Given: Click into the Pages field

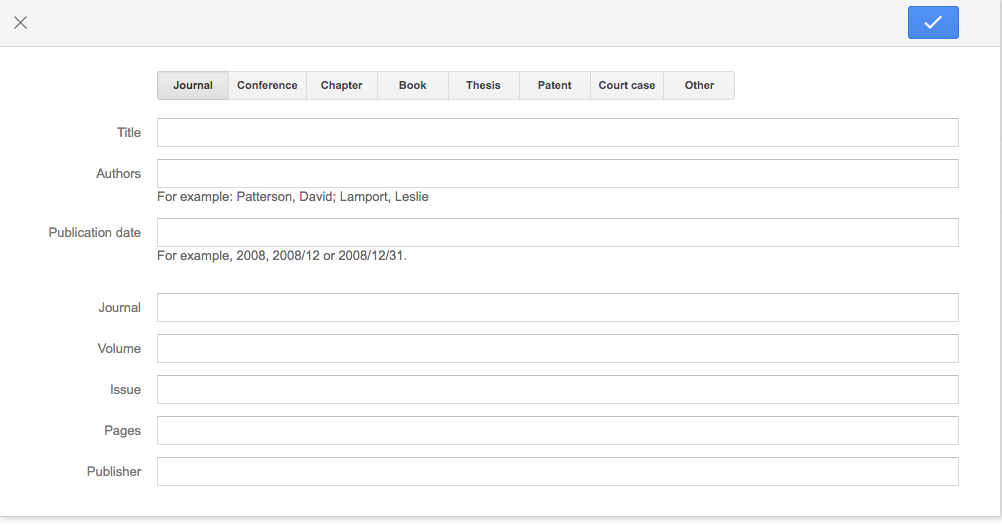Looking at the screenshot, I should pos(557,431).
